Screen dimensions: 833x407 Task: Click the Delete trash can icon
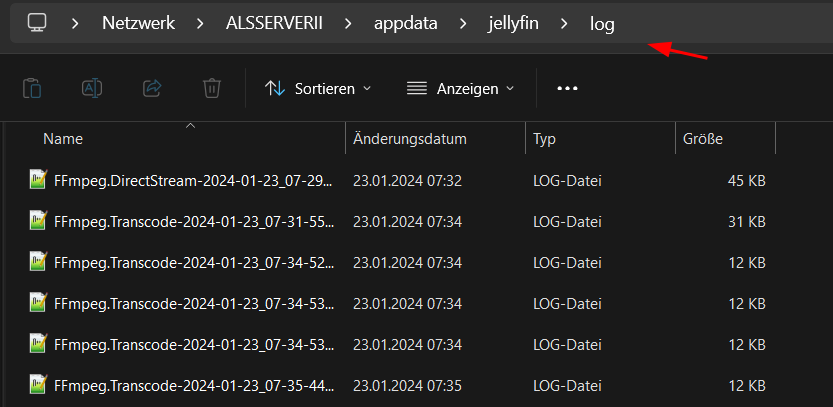point(212,88)
